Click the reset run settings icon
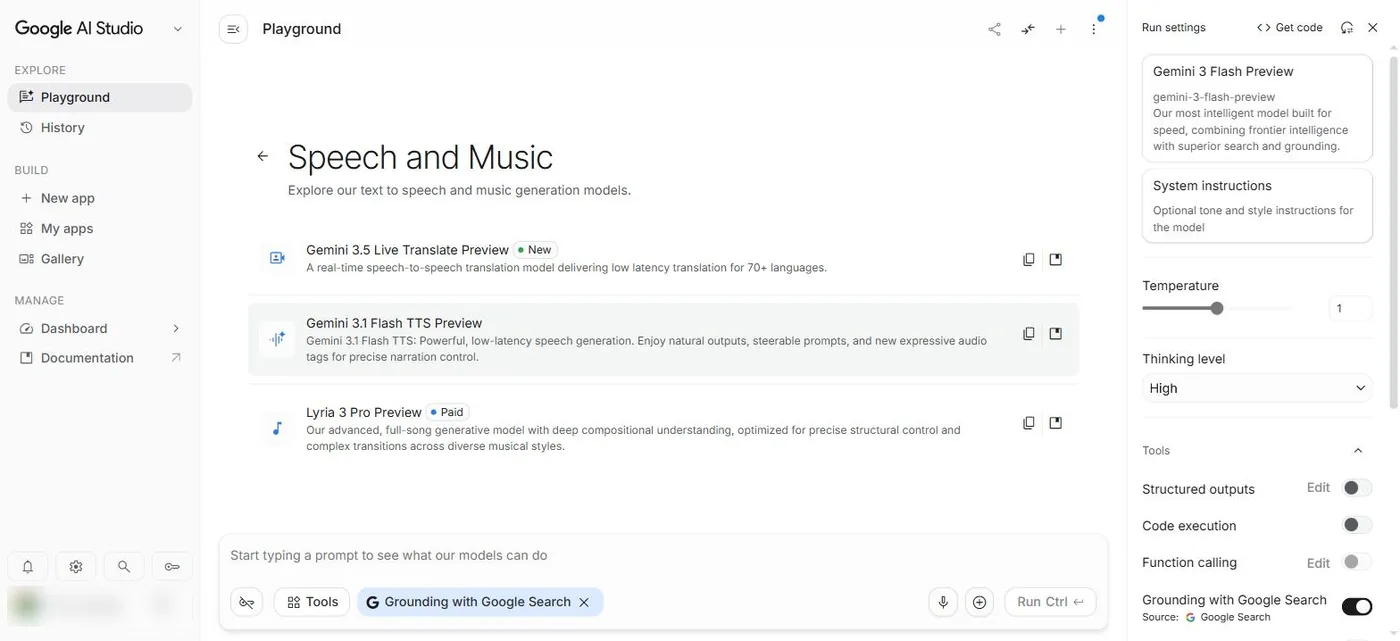 point(1347,28)
